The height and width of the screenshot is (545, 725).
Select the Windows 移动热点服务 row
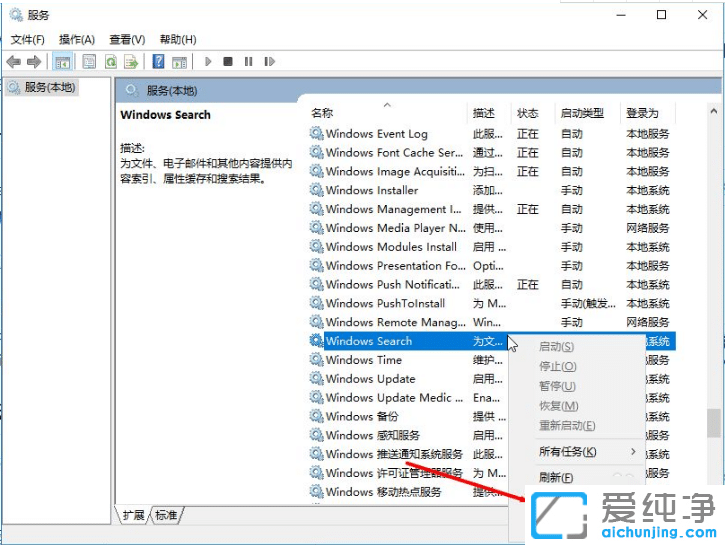[x=383, y=491]
